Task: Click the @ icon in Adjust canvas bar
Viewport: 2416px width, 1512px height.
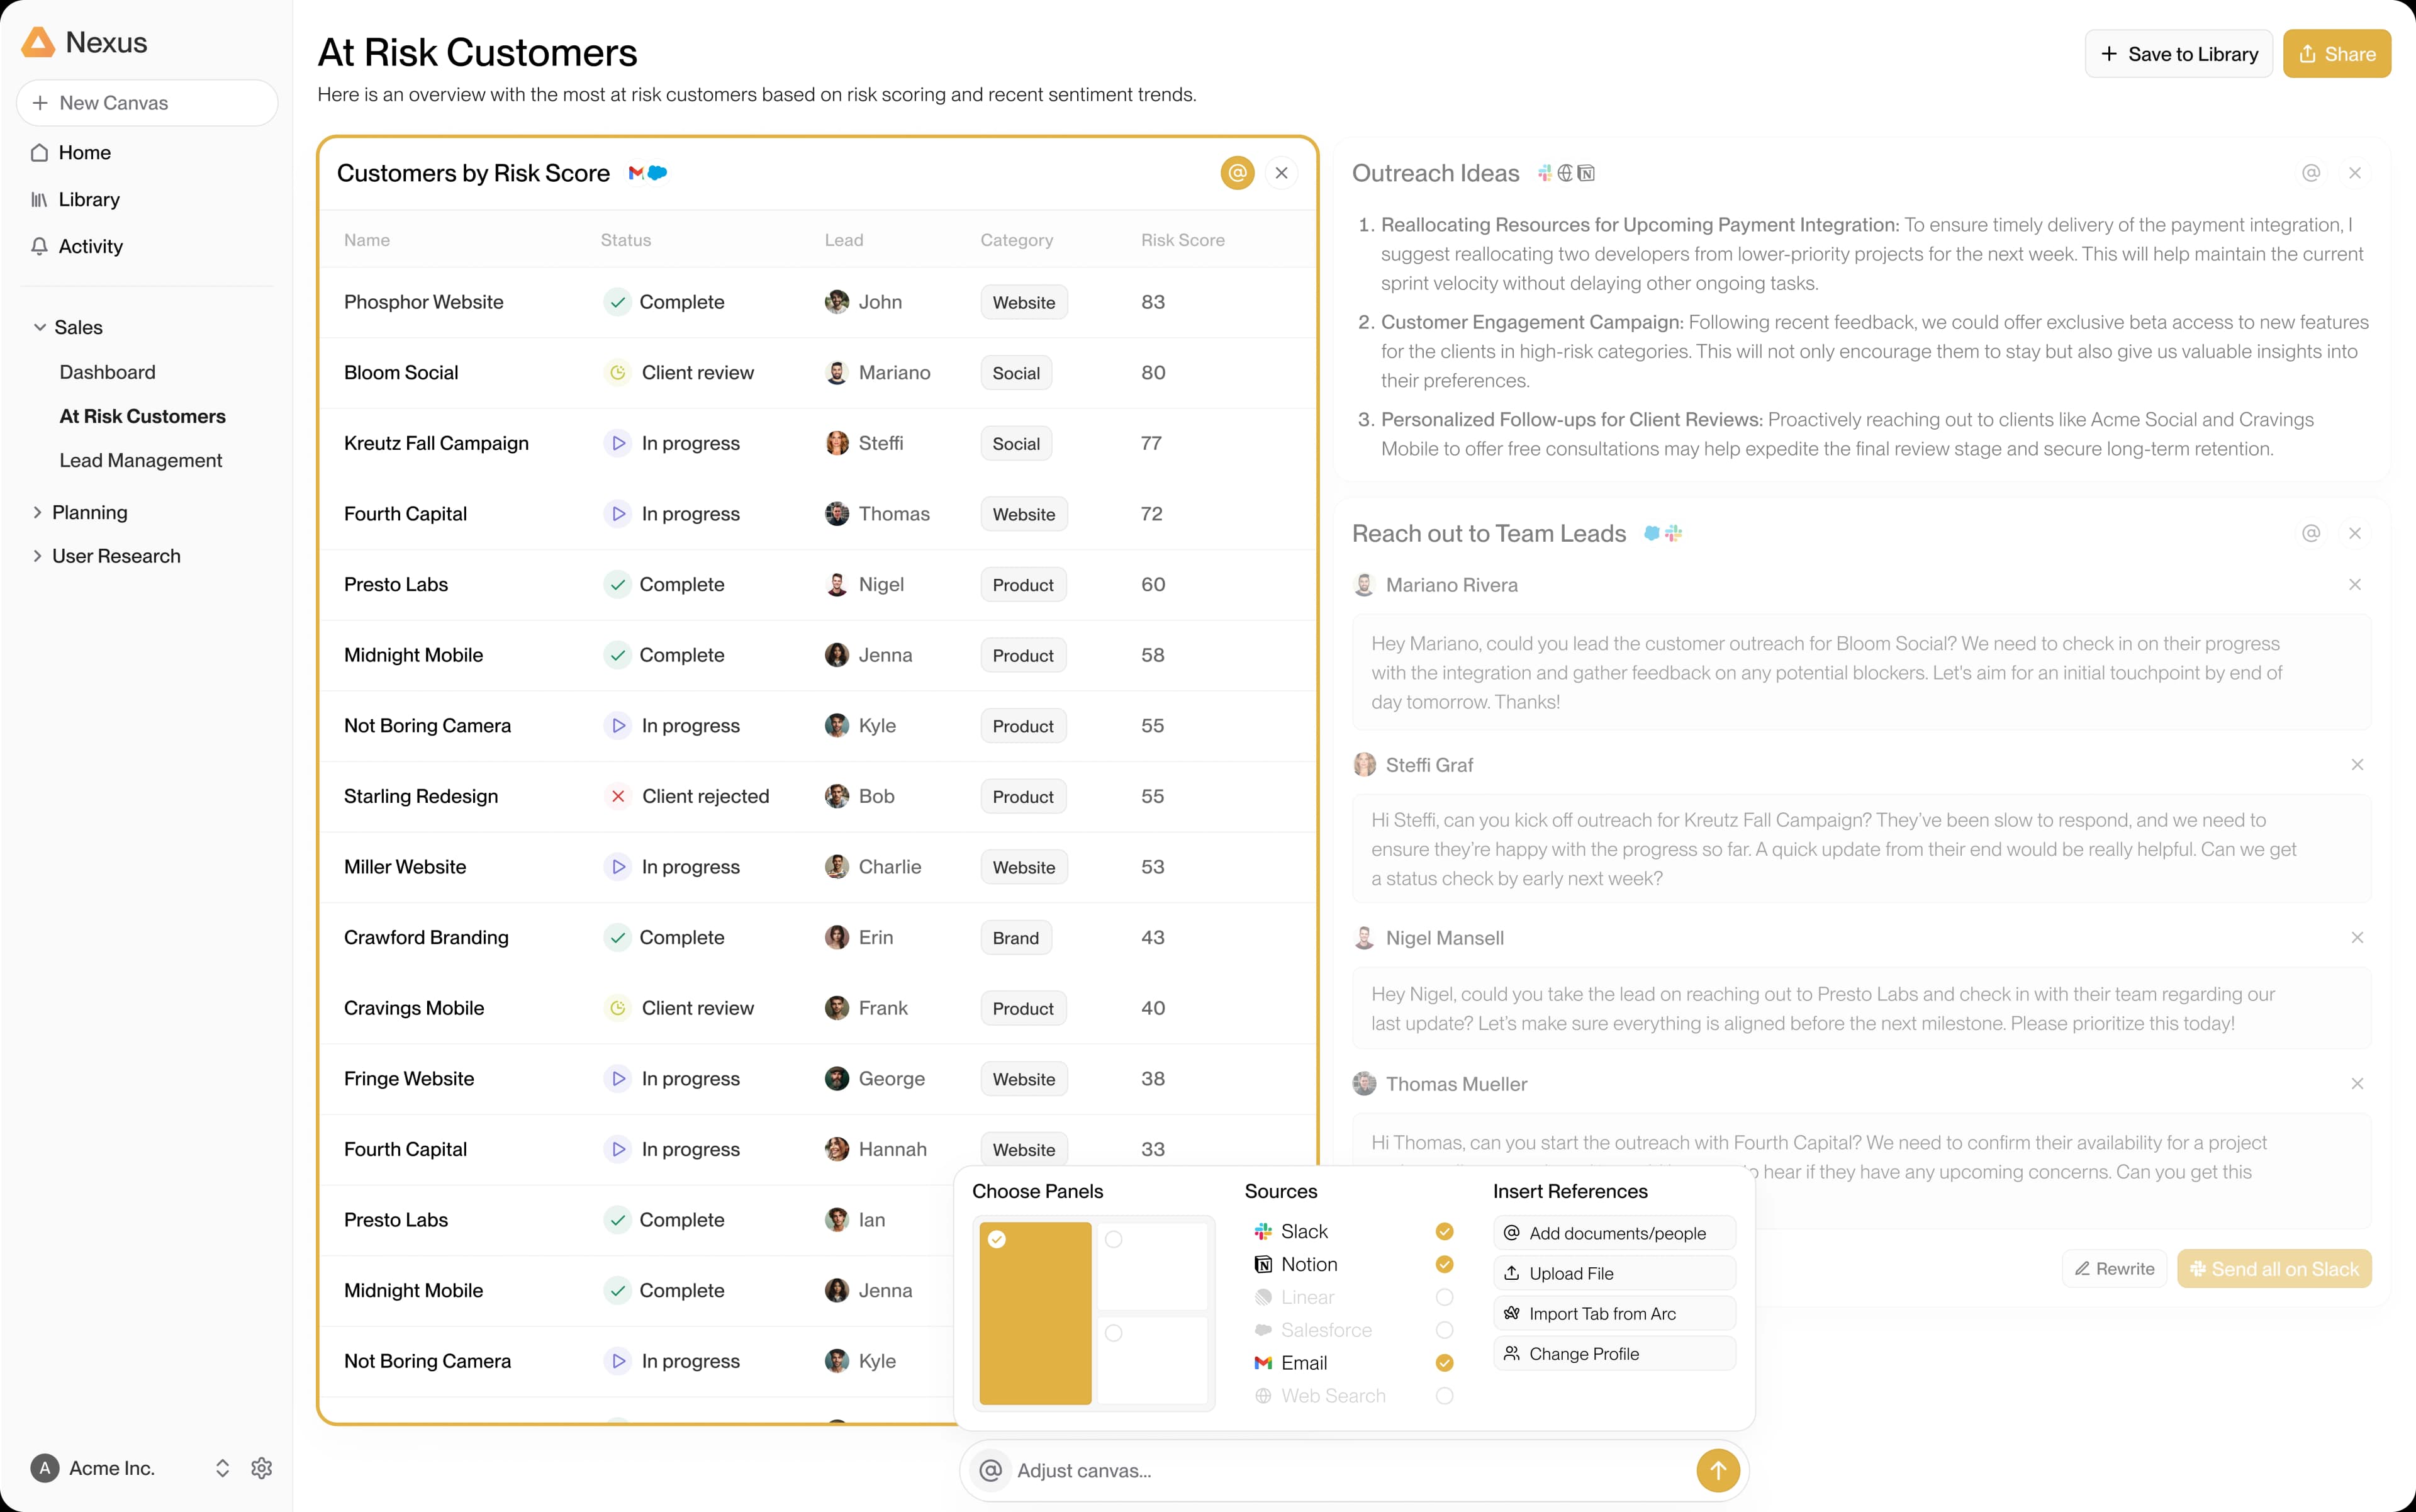Action: click(990, 1470)
